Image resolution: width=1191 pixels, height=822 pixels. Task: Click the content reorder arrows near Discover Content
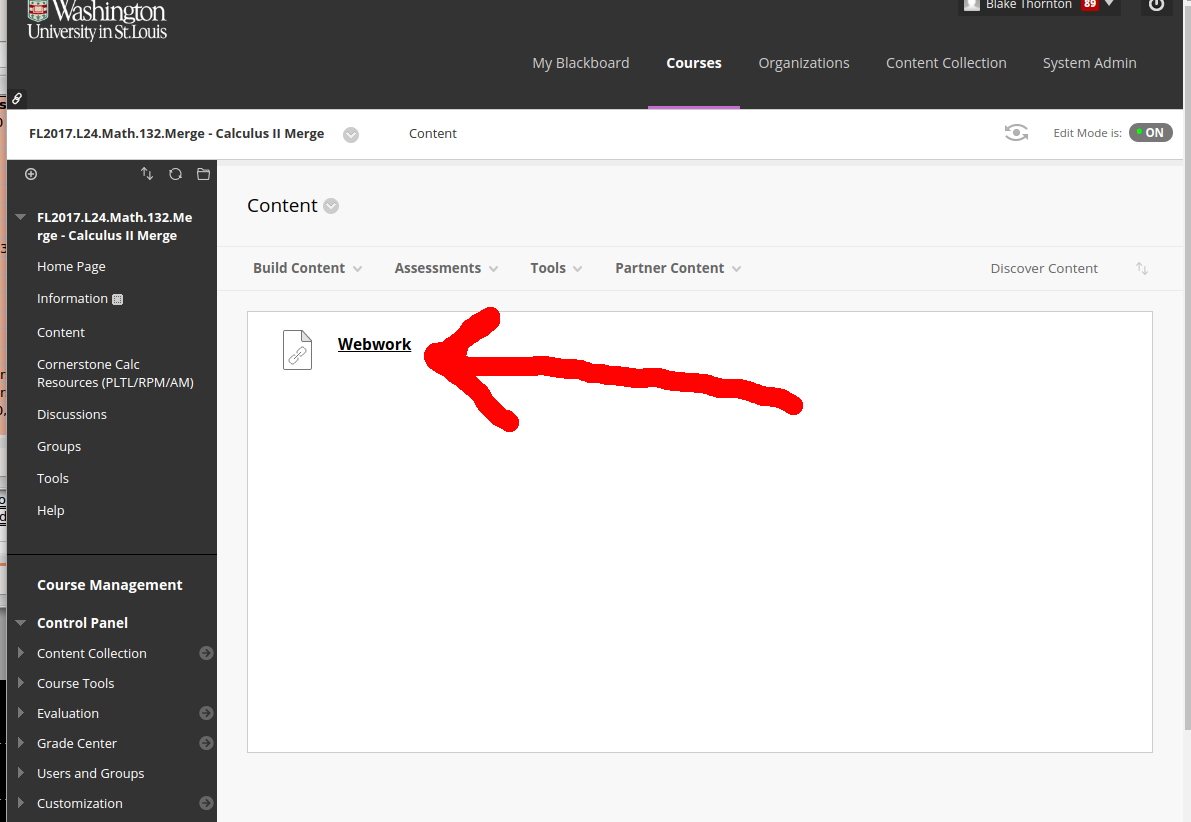[x=1142, y=268]
